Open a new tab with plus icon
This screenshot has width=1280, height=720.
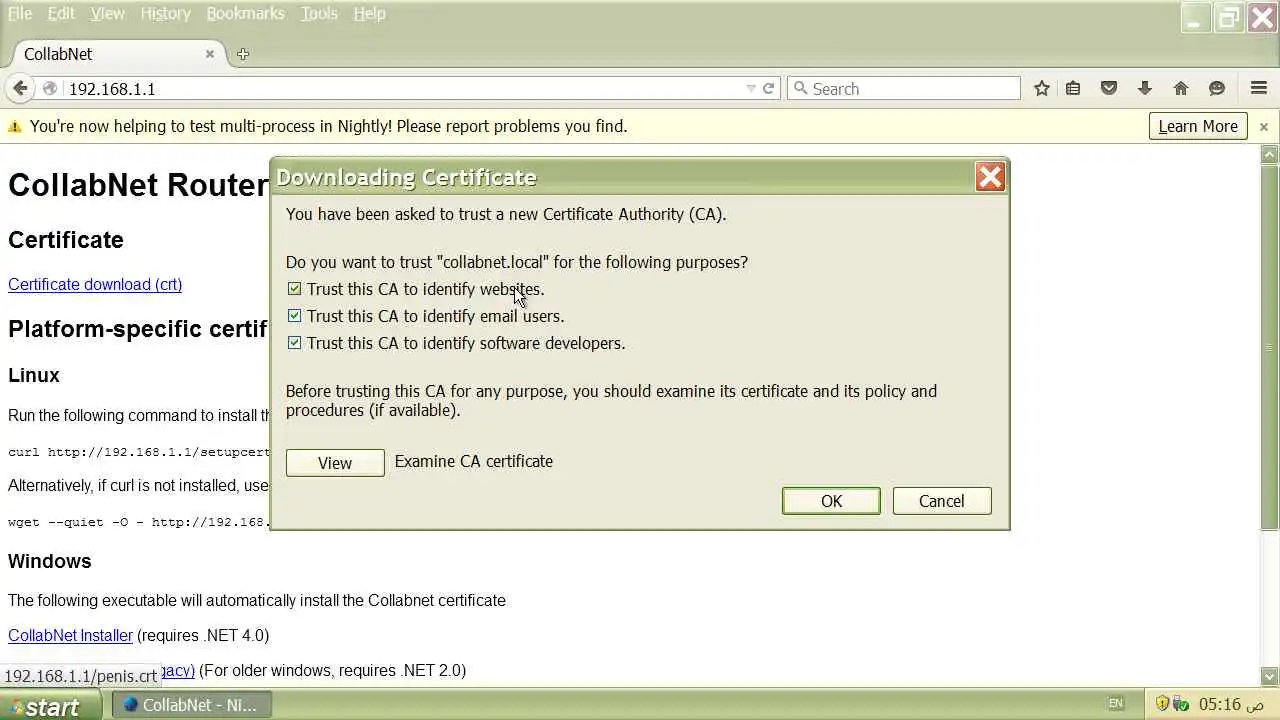click(243, 54)
